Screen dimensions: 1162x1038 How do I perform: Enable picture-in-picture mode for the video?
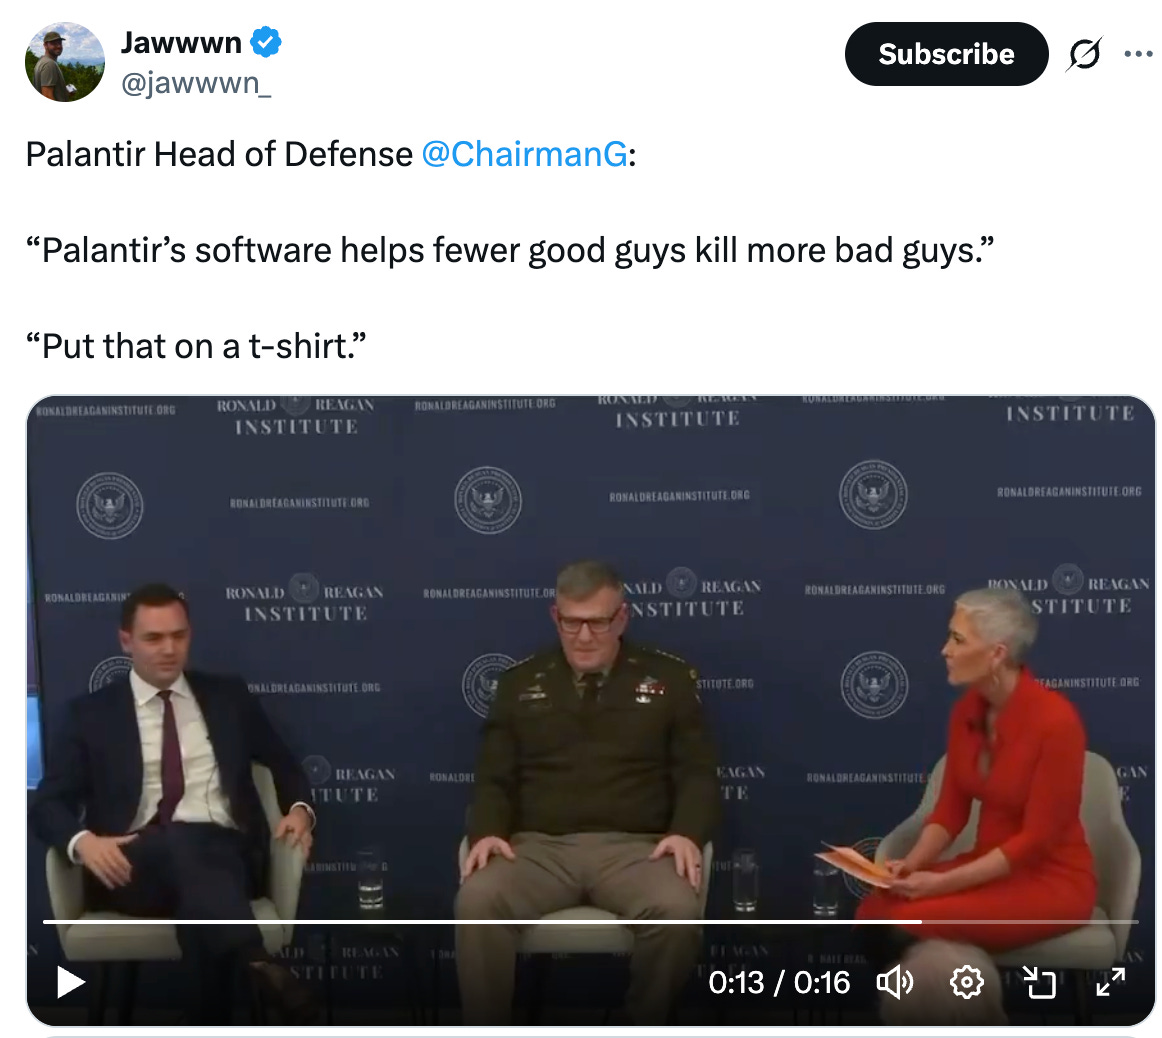[x=1039, y=982]
